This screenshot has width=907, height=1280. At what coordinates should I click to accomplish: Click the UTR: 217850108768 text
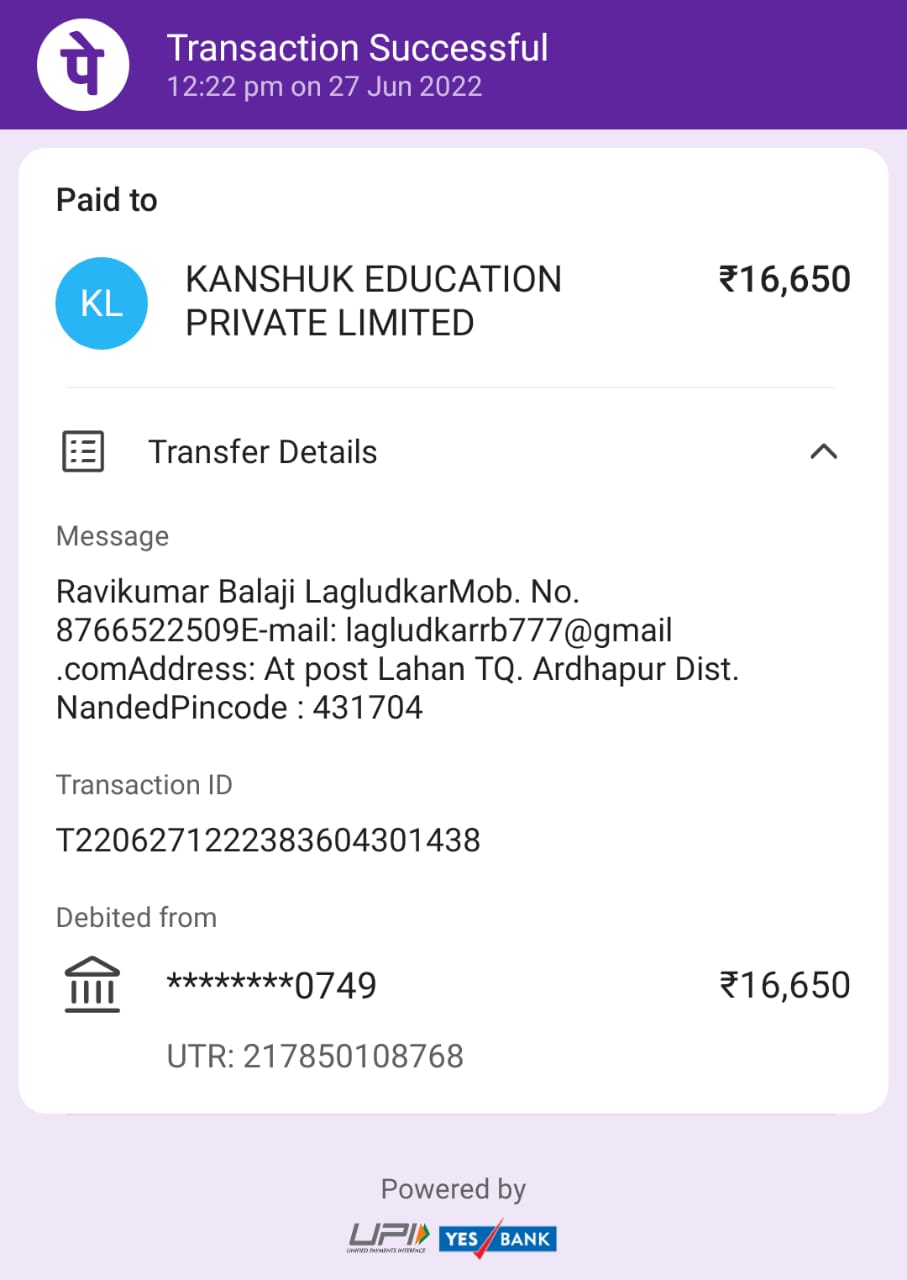[315, 1056]
